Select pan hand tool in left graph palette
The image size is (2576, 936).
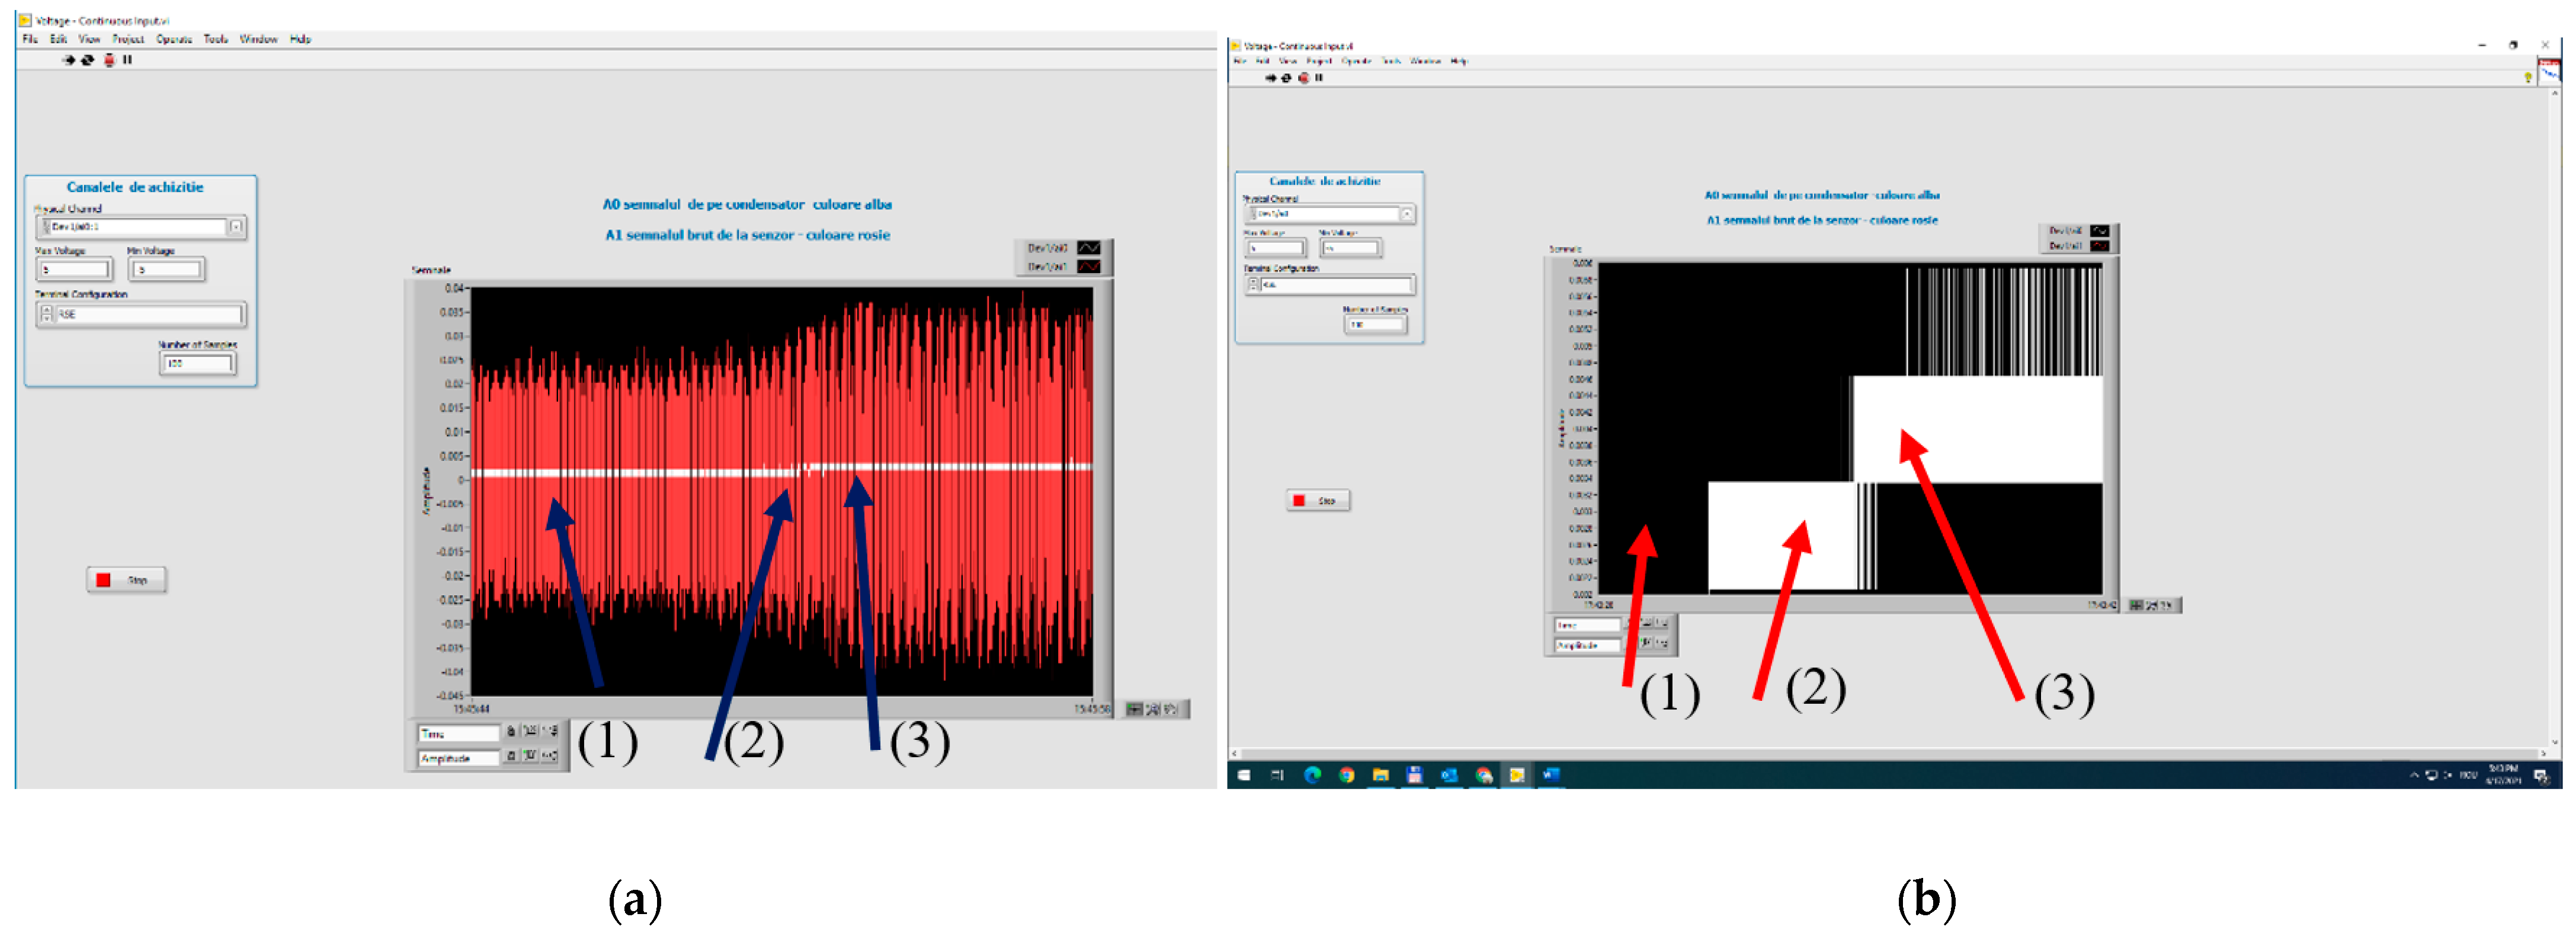(1170, 709)
